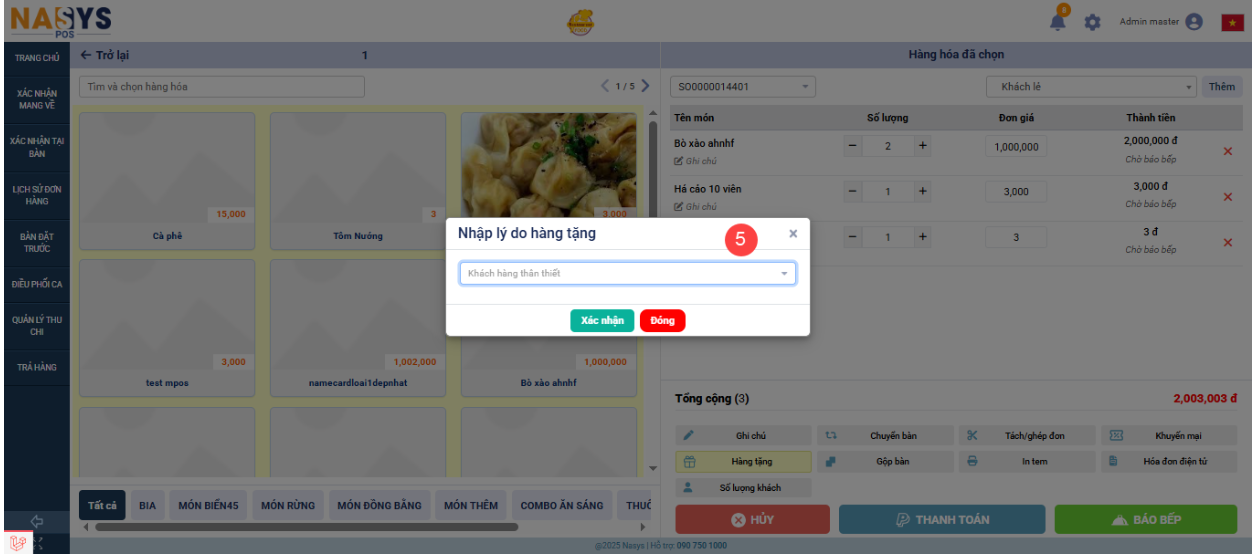
Task: Open Lịch sử đơn hàng in sidebar
Action: point(37,195)
